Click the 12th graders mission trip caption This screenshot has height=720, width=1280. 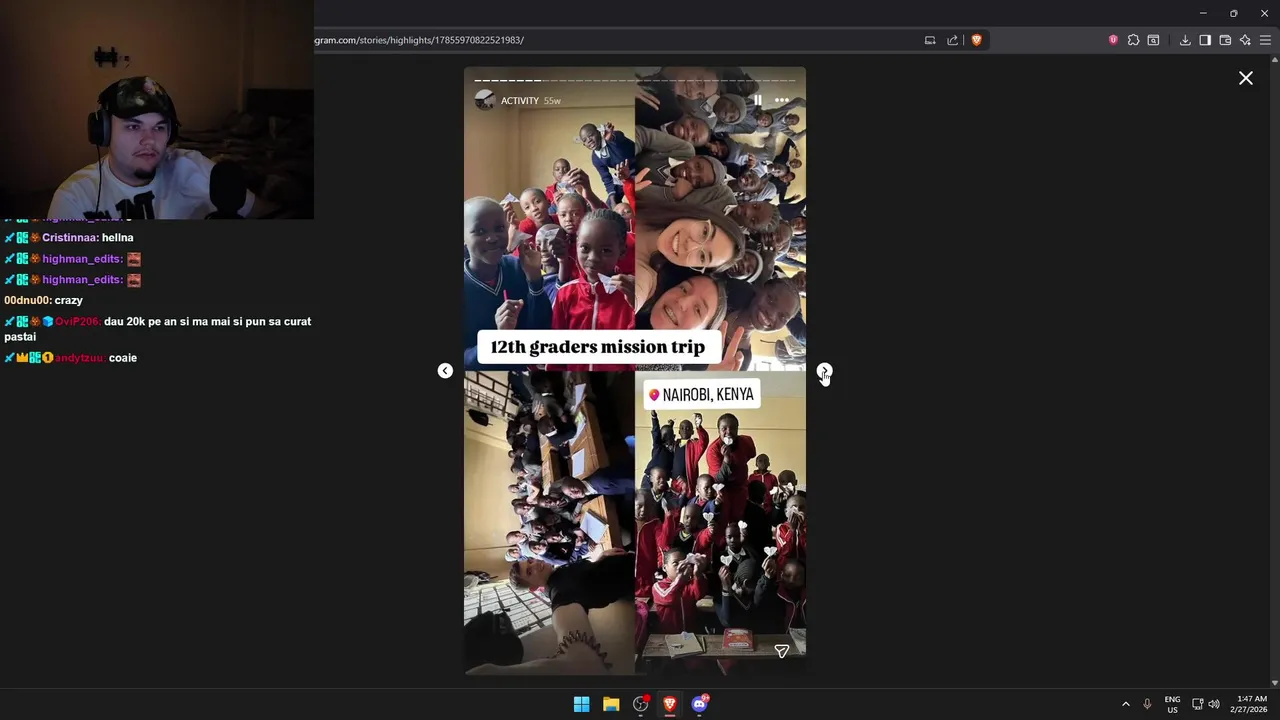597,348
